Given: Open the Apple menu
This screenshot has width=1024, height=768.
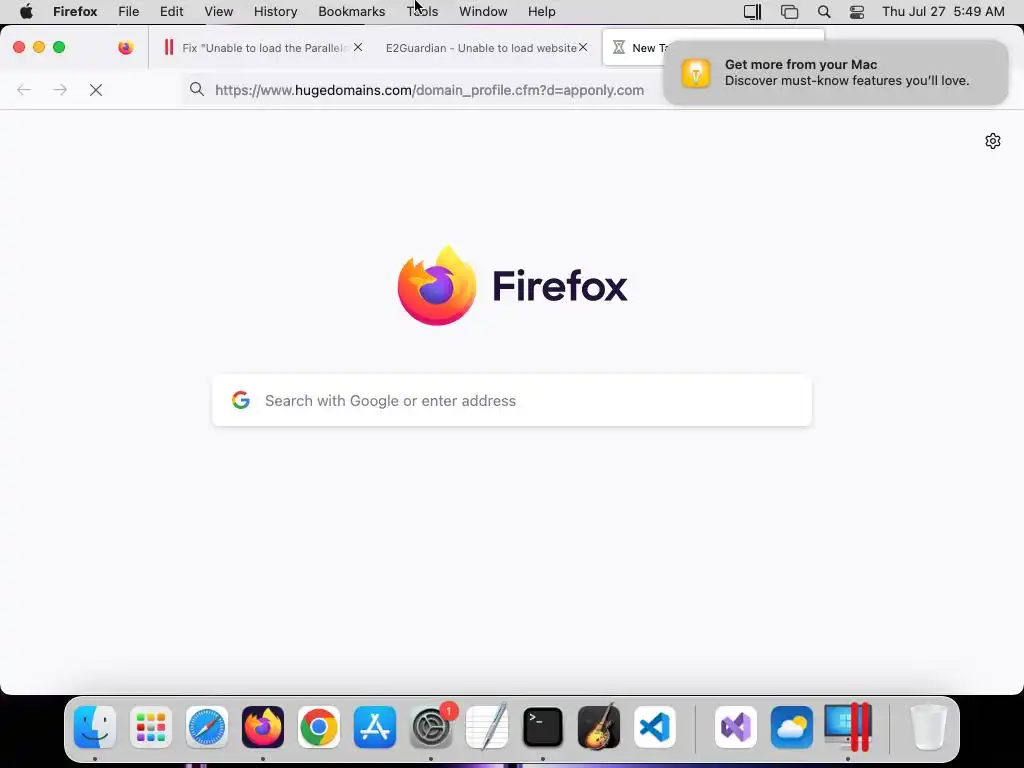Looking at the screenshot, I should [26, 12].
